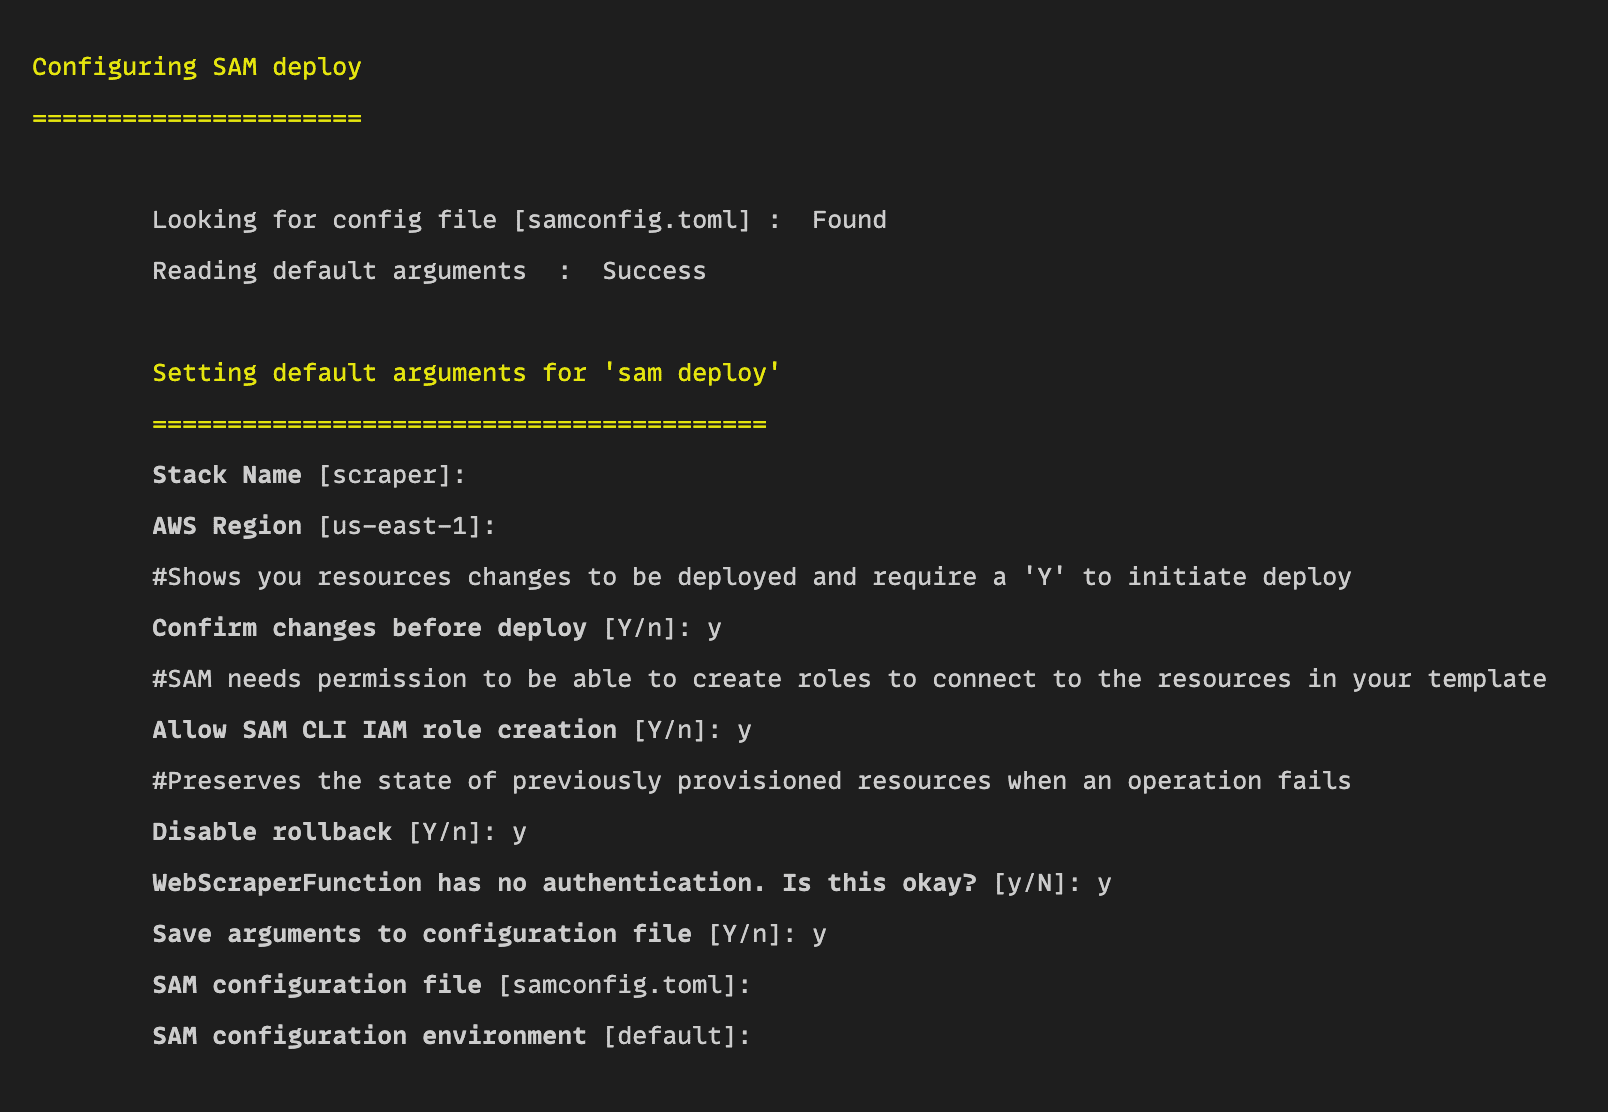The height and width of the screenshot is (1112, 1608).
Task: Select the 'Save arguments to configuration file' prompt
Action: pos(420,933)
